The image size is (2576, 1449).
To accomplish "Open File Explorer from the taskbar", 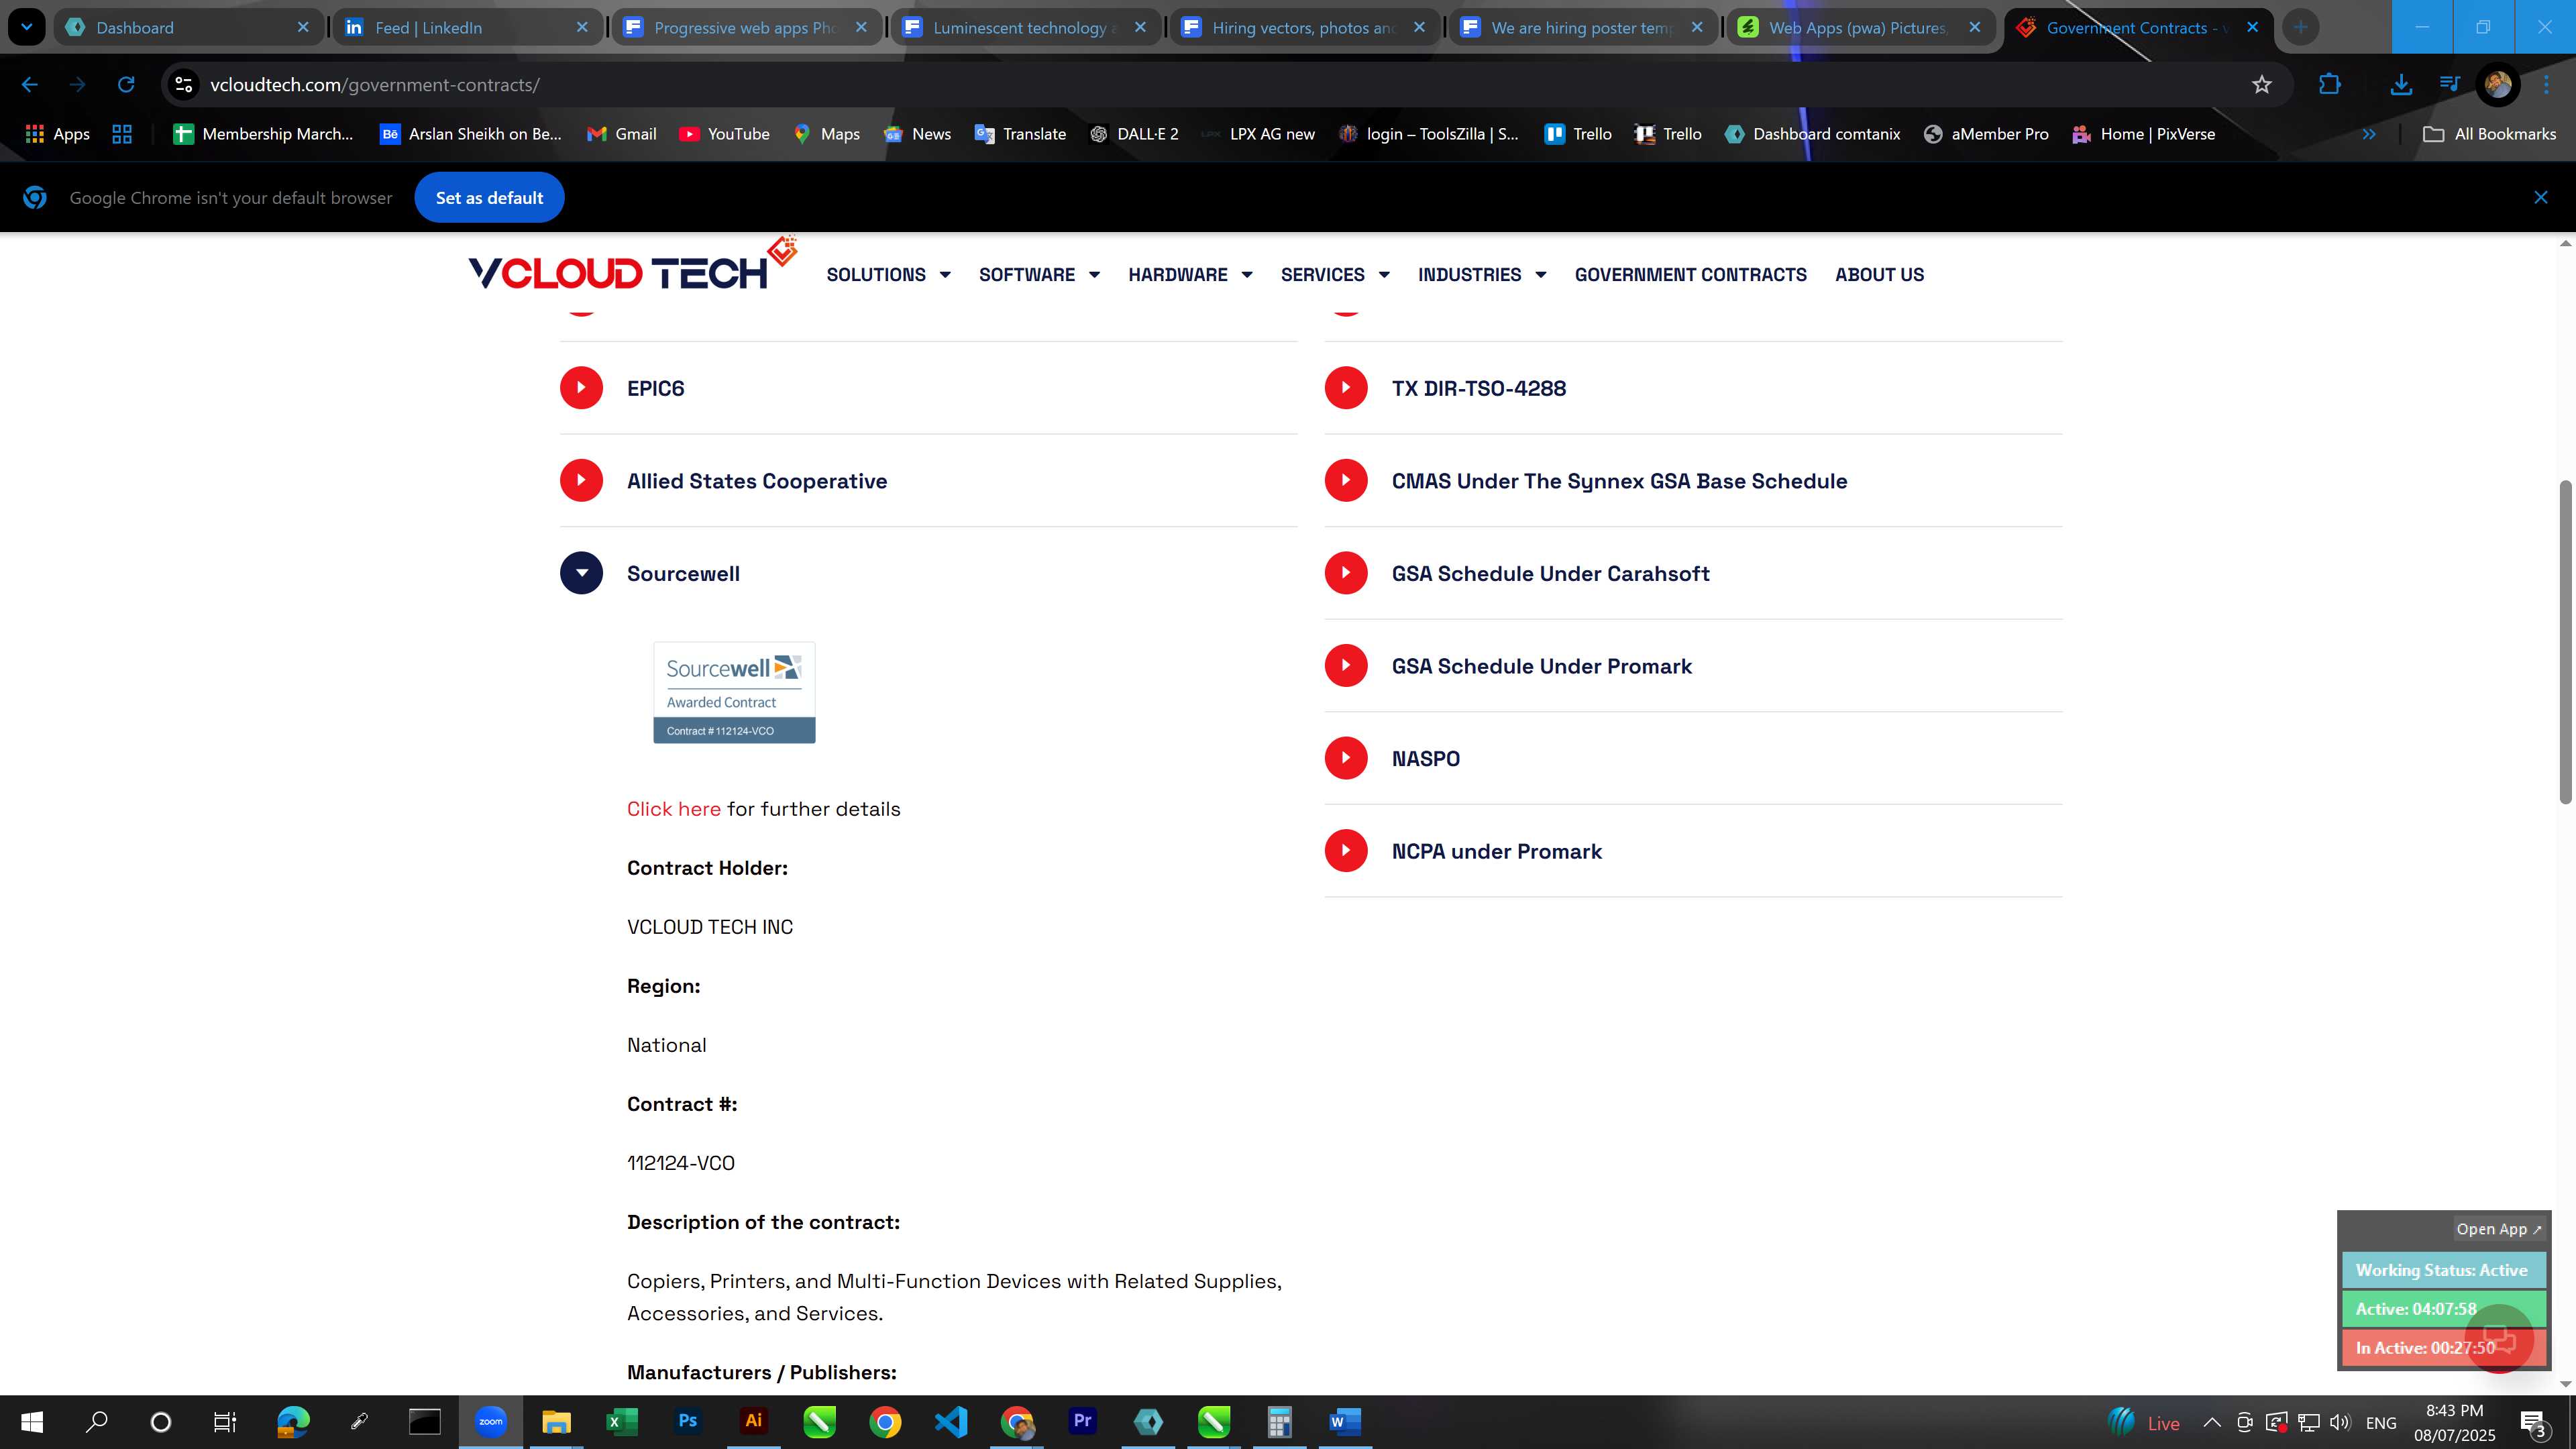I will tap(556, 1421).
